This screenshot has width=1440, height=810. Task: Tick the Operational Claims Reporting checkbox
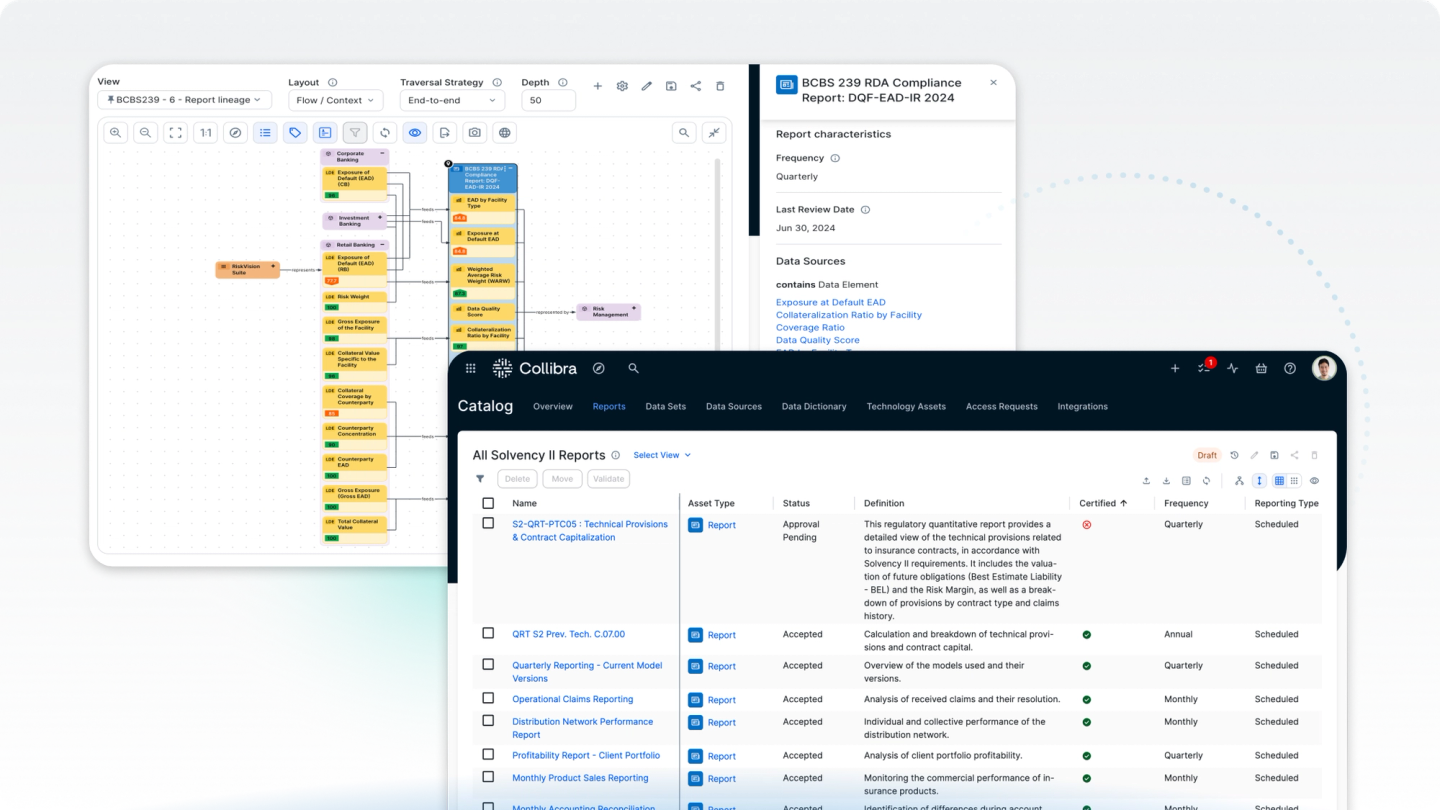(x=488, y=698)
